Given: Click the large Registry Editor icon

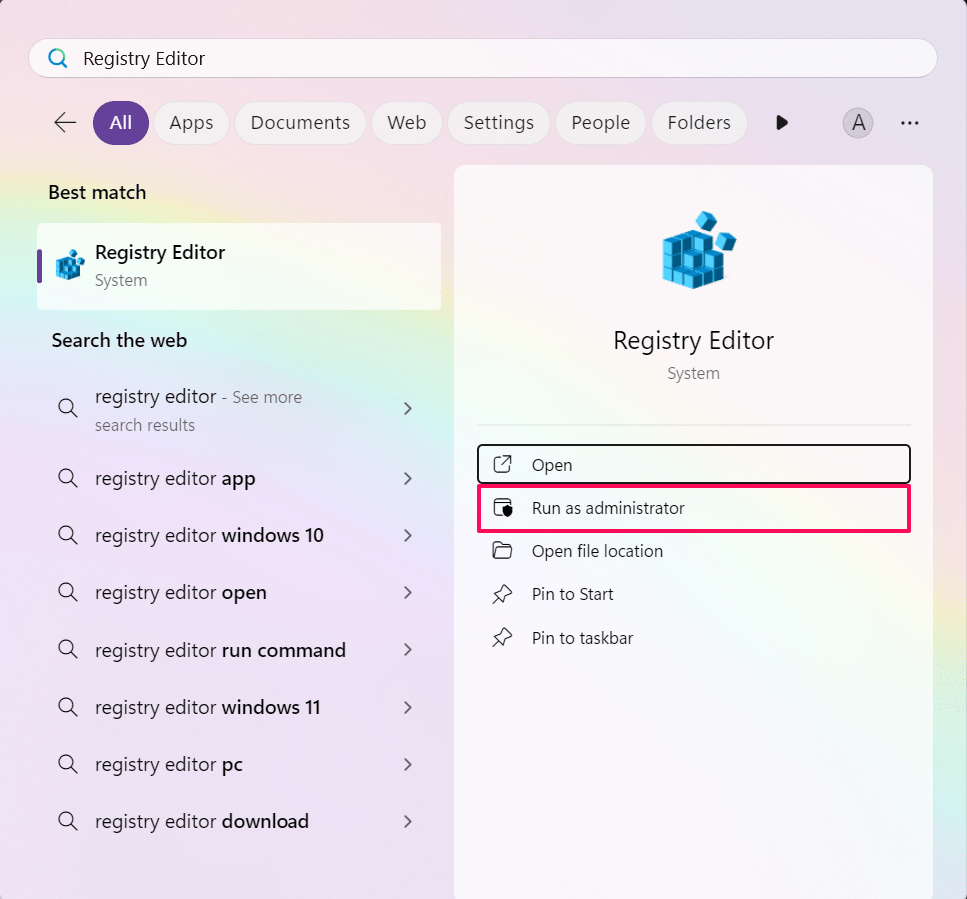Looking at the screenshot, I should click(x=694, y=251).
